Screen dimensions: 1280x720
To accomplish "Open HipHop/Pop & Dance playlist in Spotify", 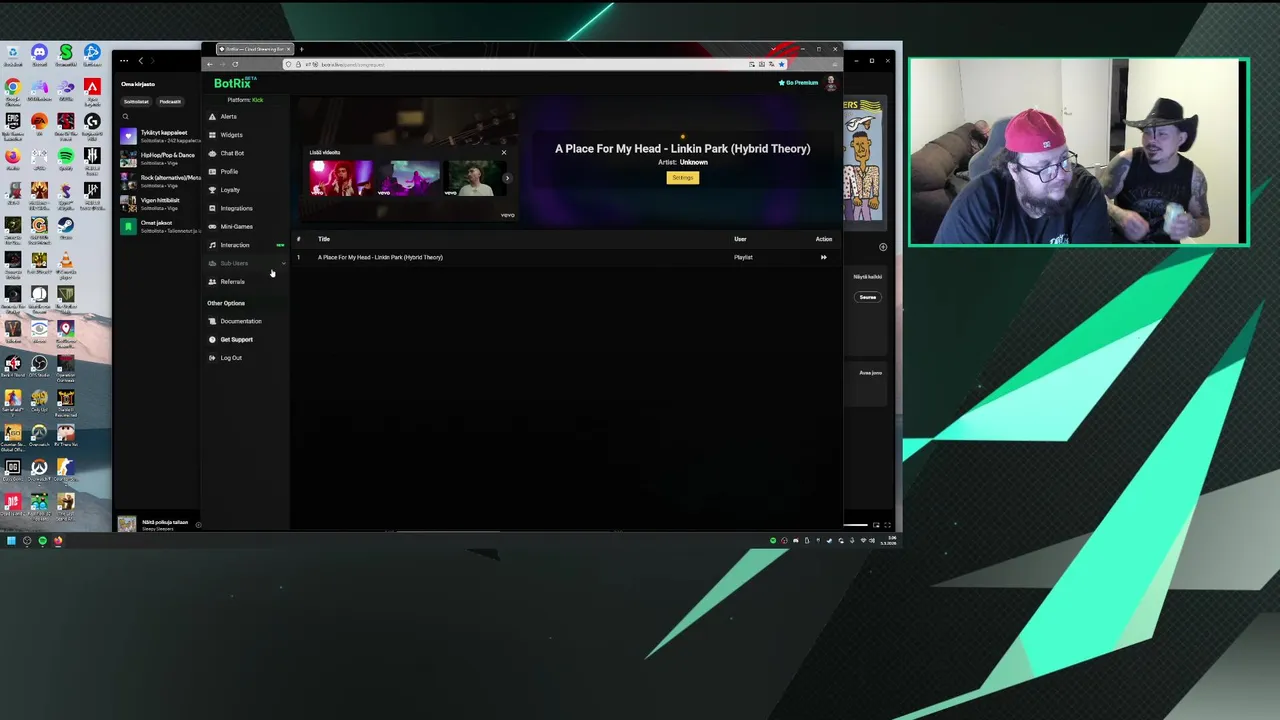I will coord(160,158).
